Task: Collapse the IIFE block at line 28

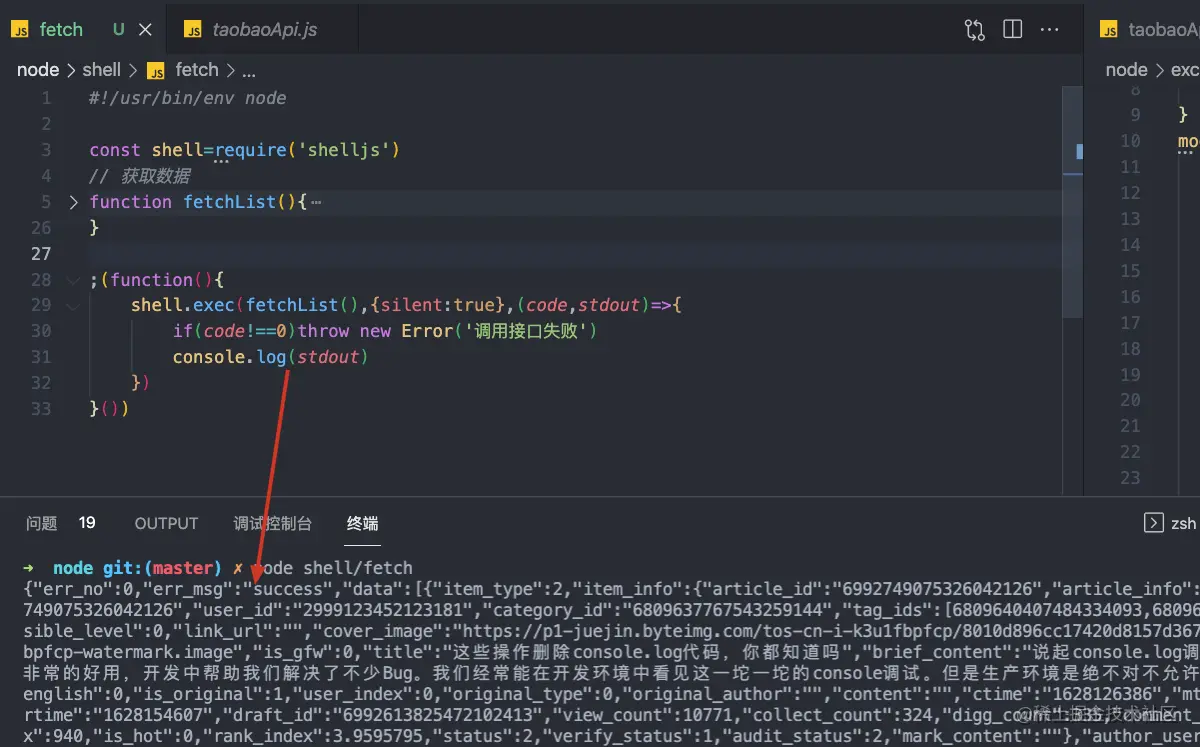Action: click(73, 280)
